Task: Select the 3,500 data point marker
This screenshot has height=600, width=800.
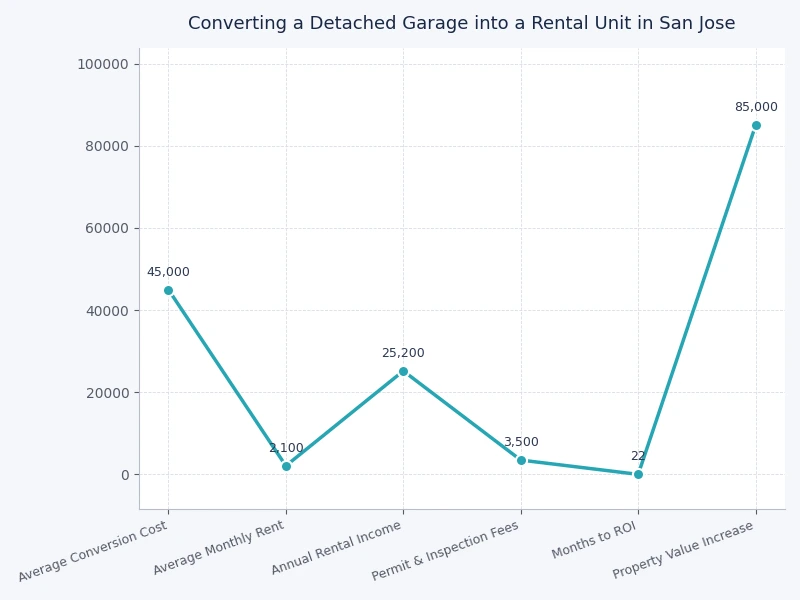Action: point(521,460)
